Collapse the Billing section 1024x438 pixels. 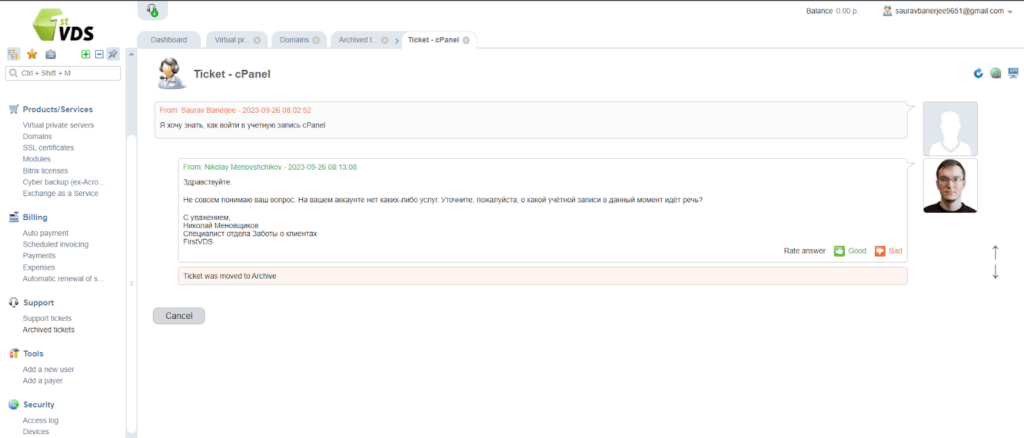tap(35, 217)
